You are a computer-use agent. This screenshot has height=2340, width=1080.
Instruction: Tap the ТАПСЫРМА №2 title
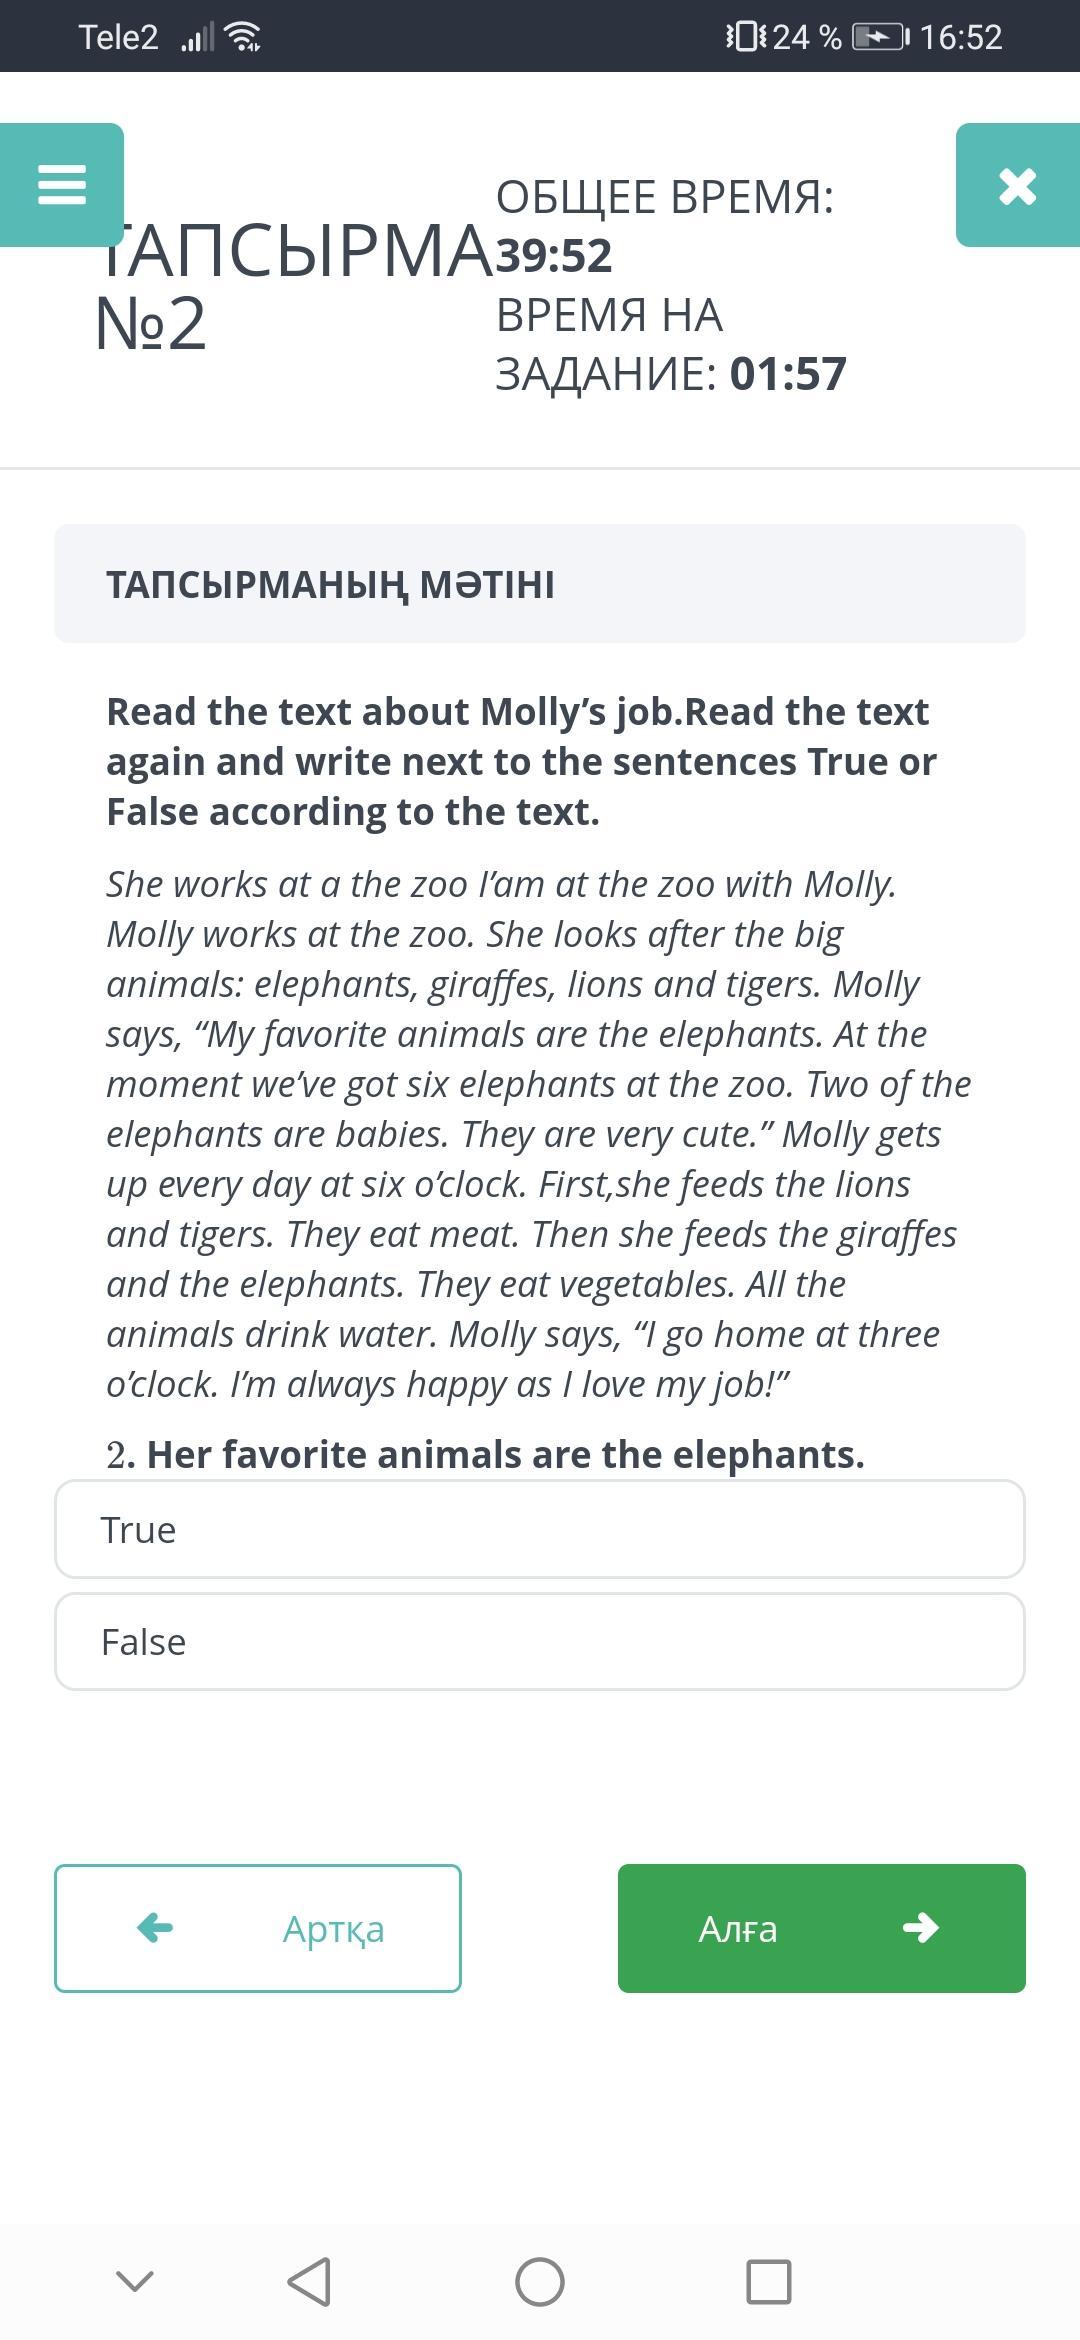click(x=293, y=286)
